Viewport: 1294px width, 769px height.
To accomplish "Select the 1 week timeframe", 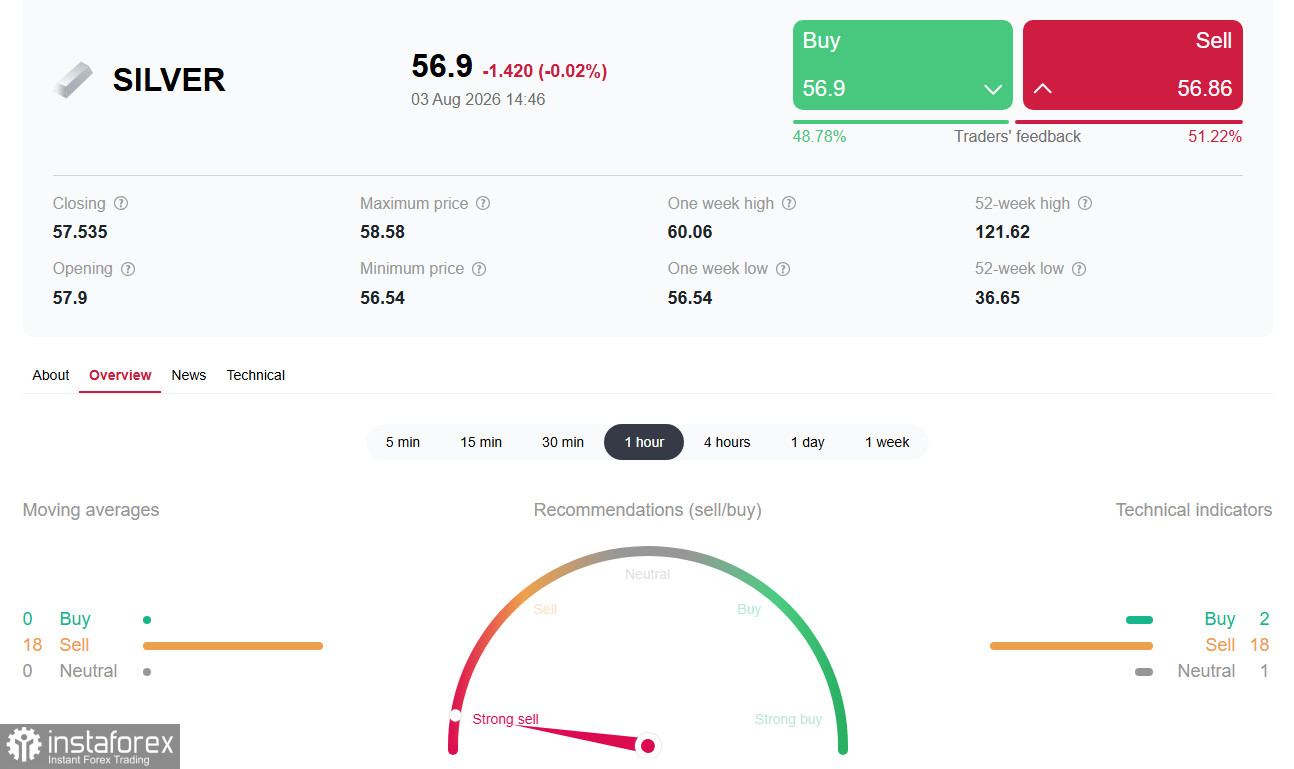I will (x=888, y=442).
